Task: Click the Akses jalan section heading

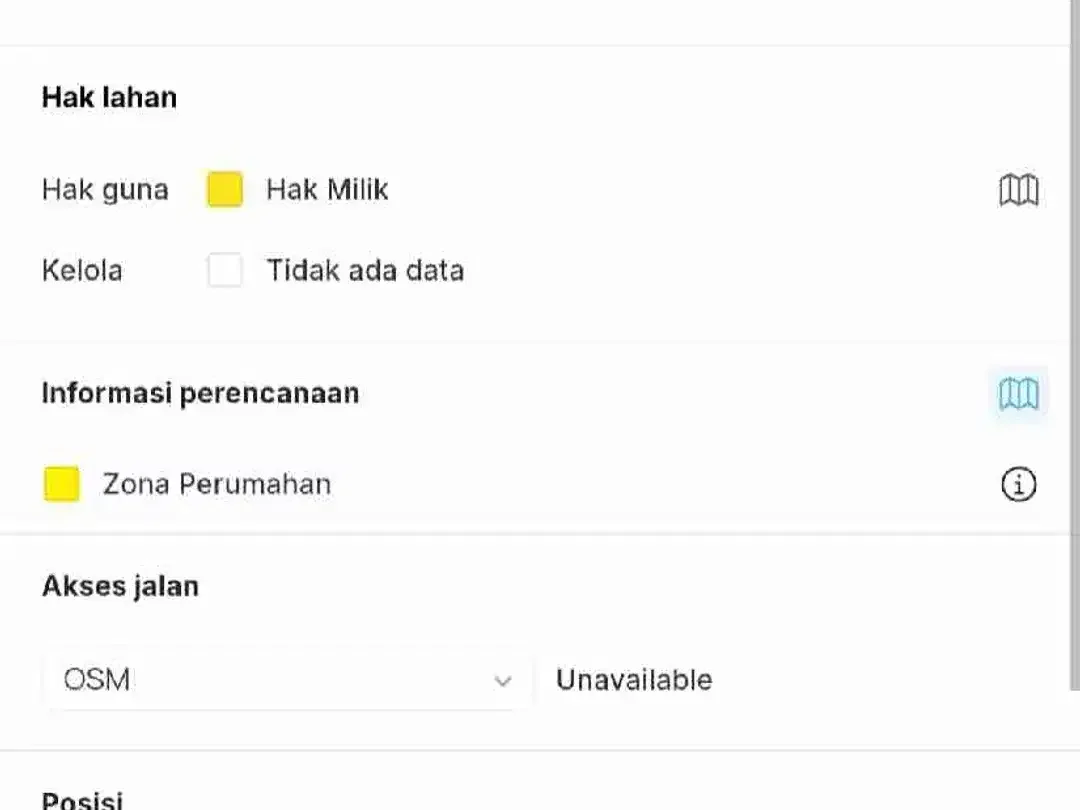Action: [121, 586]
